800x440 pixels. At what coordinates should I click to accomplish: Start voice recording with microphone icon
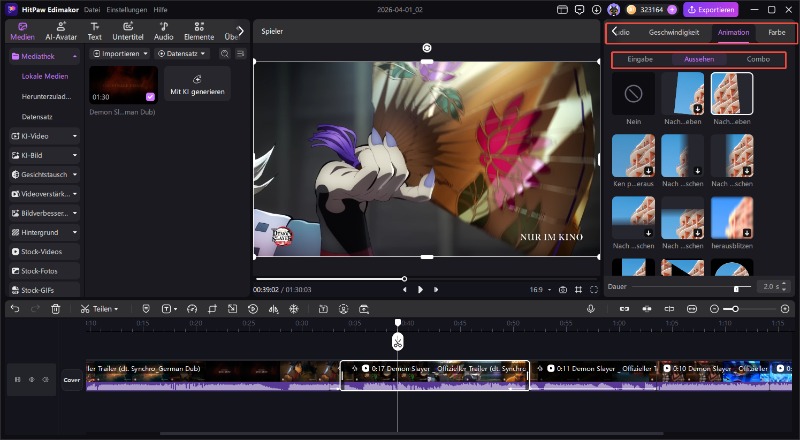(x=591, y=309)
